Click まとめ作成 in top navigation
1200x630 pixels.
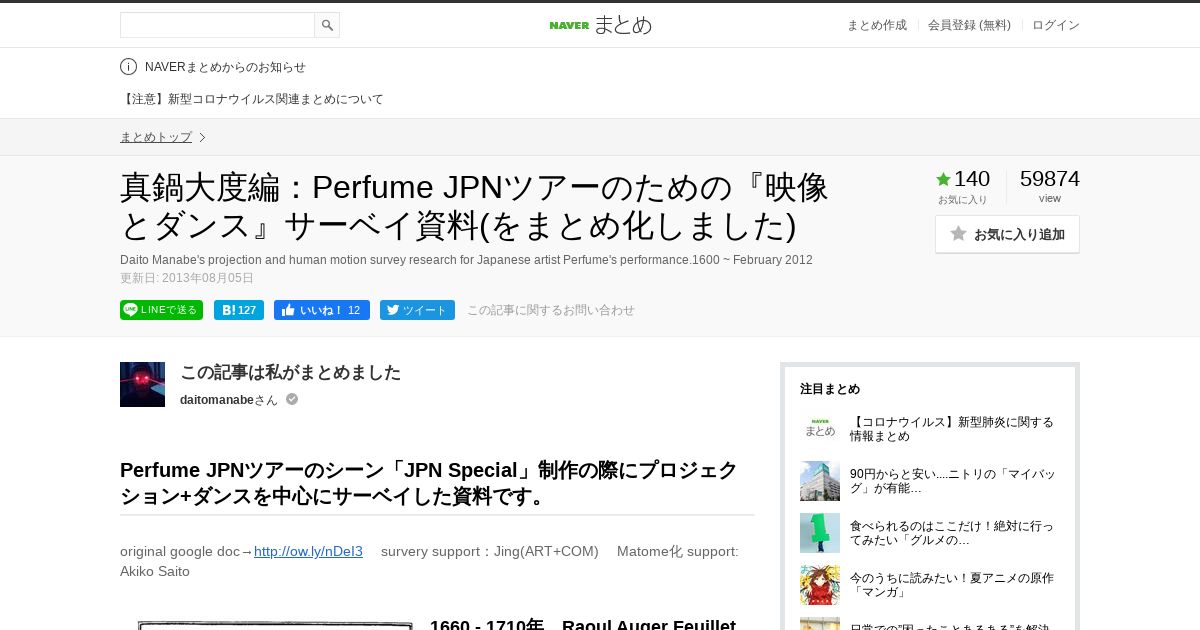877,25
